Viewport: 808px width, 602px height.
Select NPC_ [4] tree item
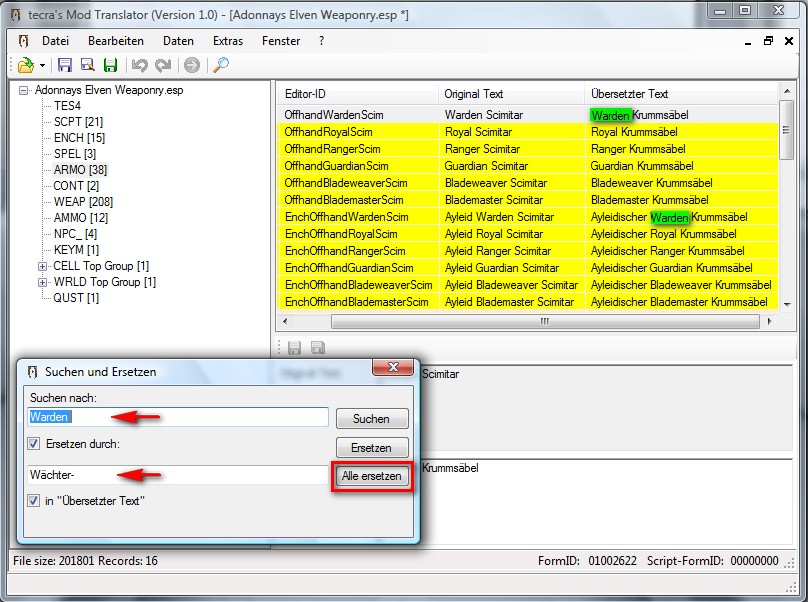75,233
